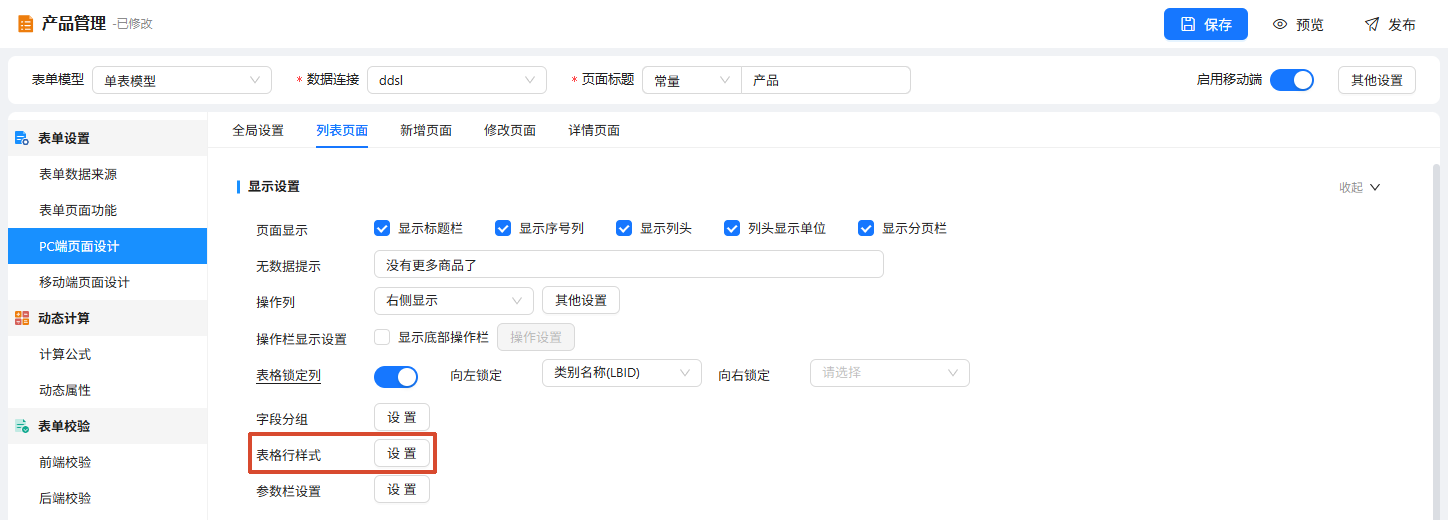1448x520 pixels.
Task: Toggle 表格锁定列 switch
Action: tap(396, 376)
